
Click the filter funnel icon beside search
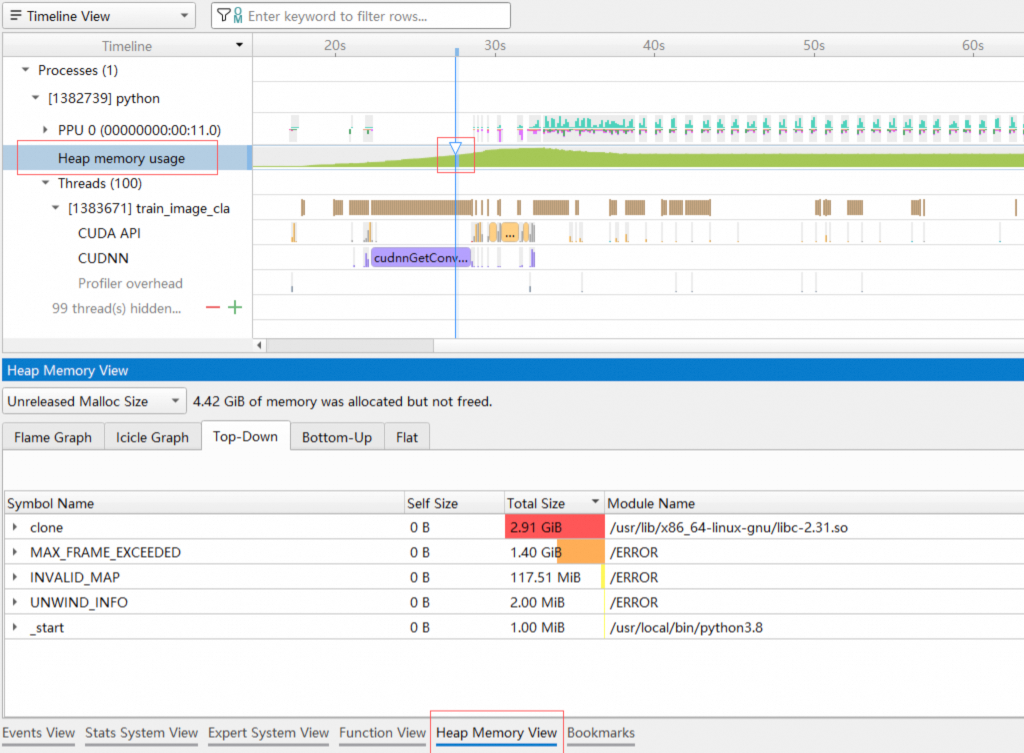point(224,16)
